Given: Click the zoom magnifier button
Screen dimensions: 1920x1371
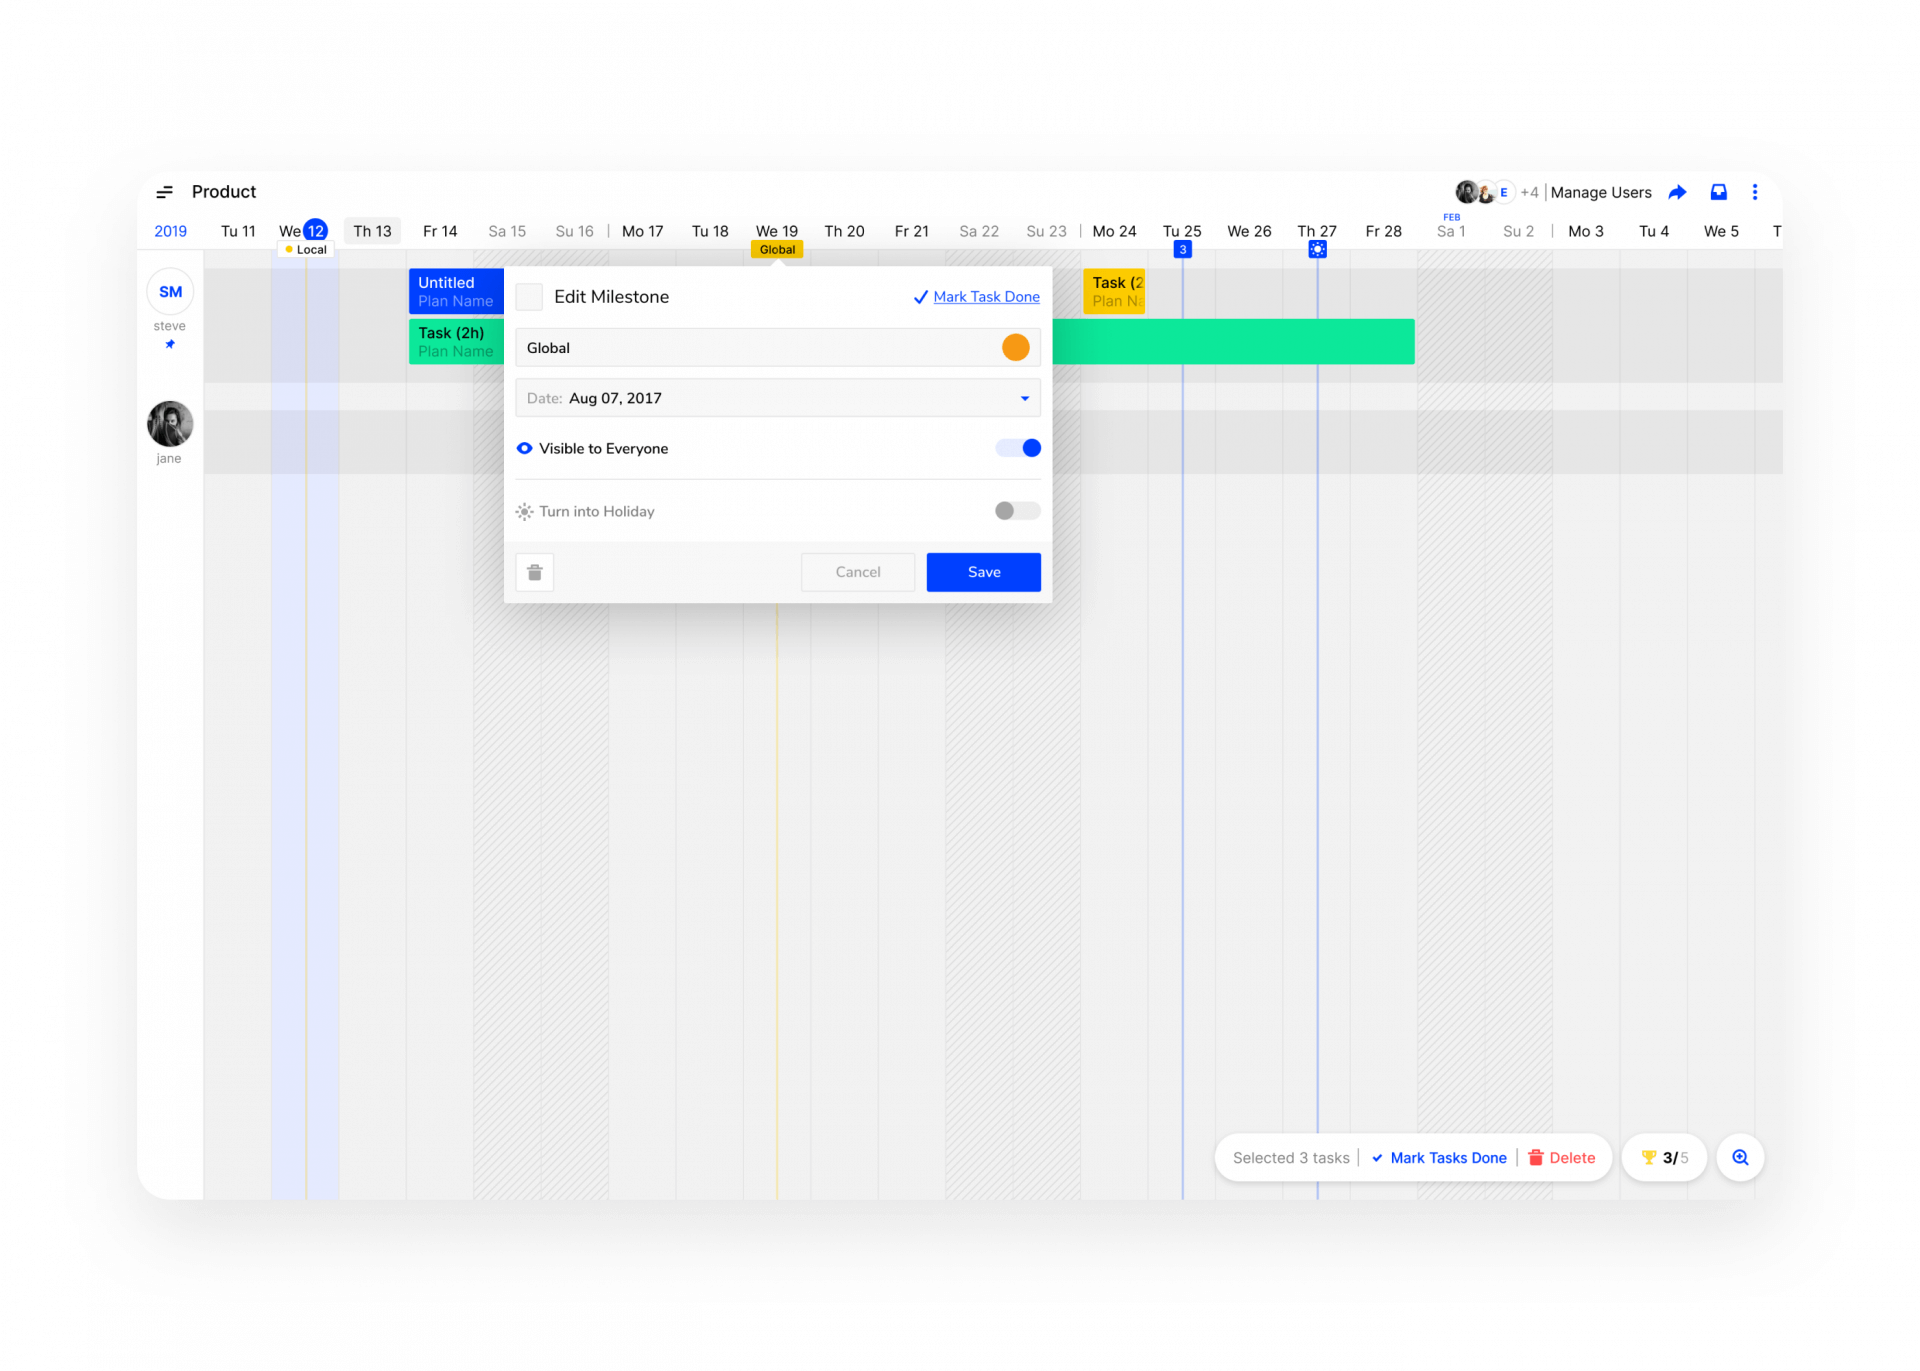Looking at the screenshot, I should [x=1740, y=1157].
